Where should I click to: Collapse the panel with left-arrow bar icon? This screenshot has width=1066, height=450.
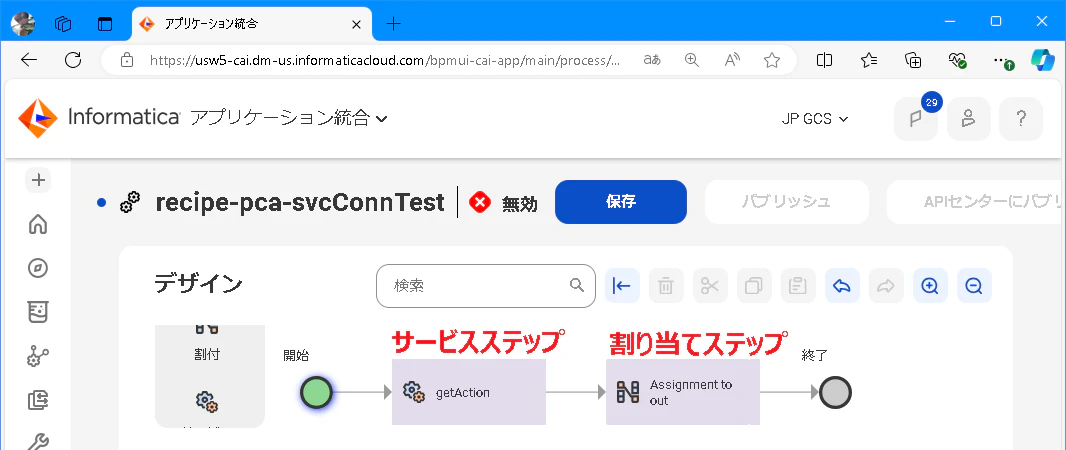click(622, 285)
